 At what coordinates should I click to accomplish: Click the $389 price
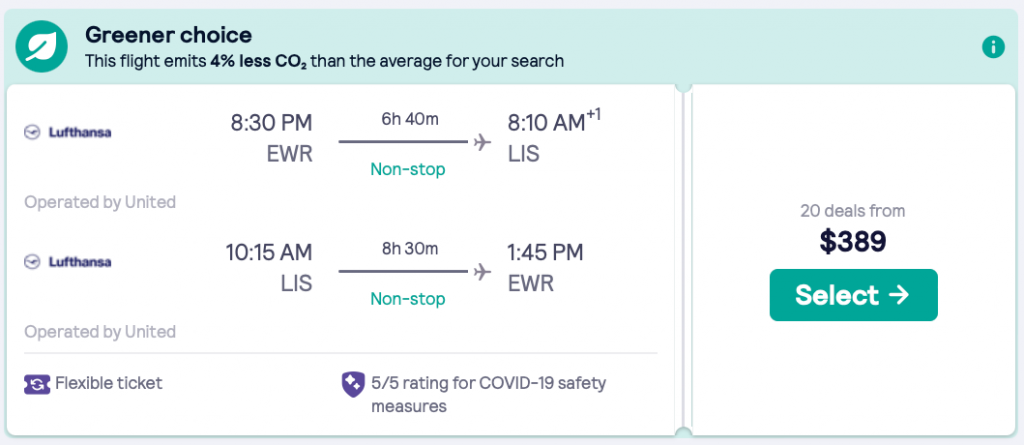pos(853,240)
